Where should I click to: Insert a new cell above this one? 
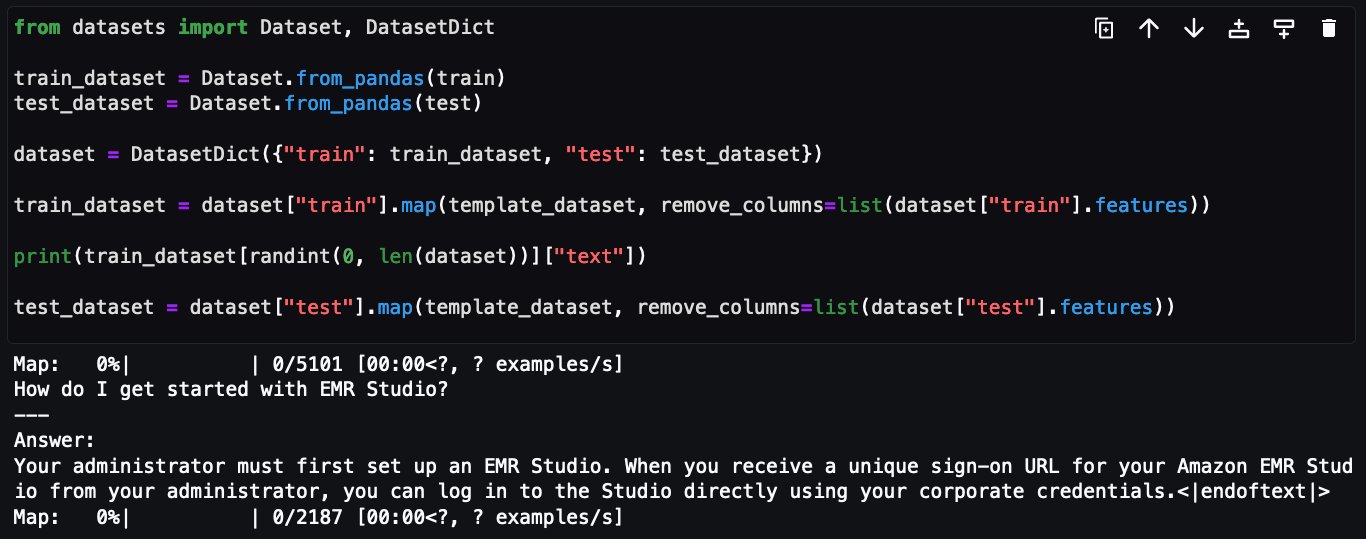pyautogui.click(x=1239, y=29)
